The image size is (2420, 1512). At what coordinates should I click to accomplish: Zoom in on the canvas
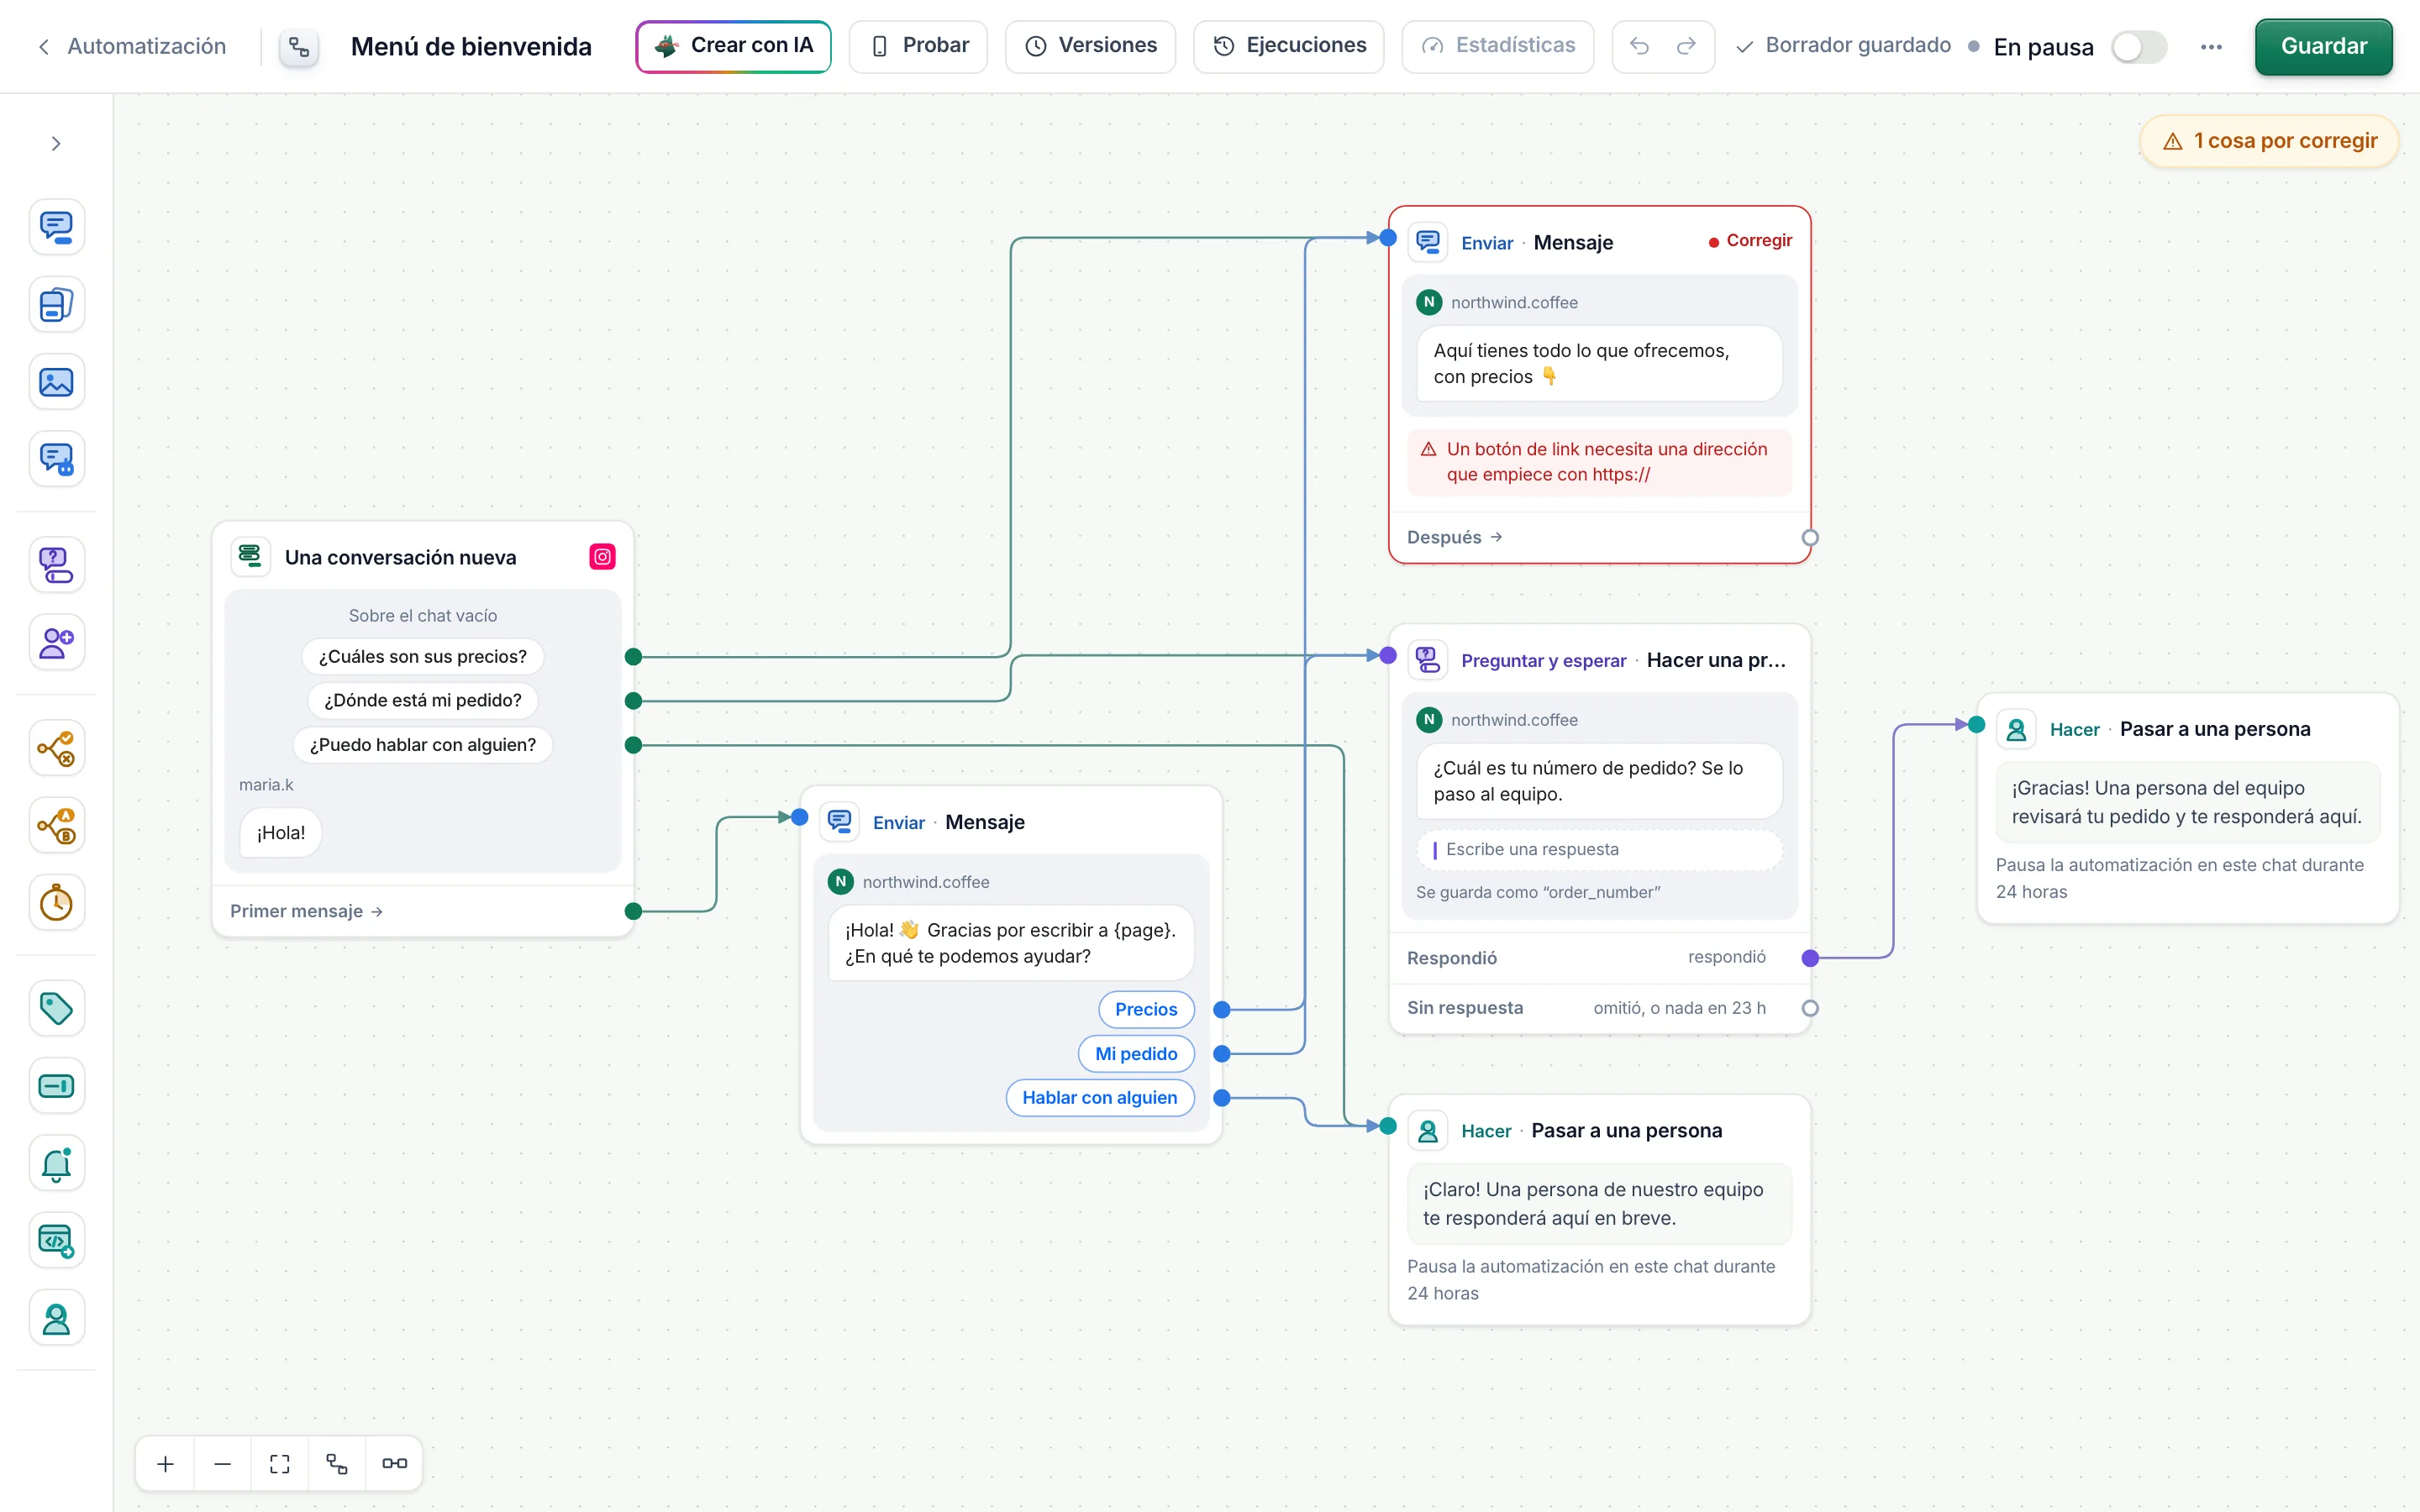(x=166, y=1464)
